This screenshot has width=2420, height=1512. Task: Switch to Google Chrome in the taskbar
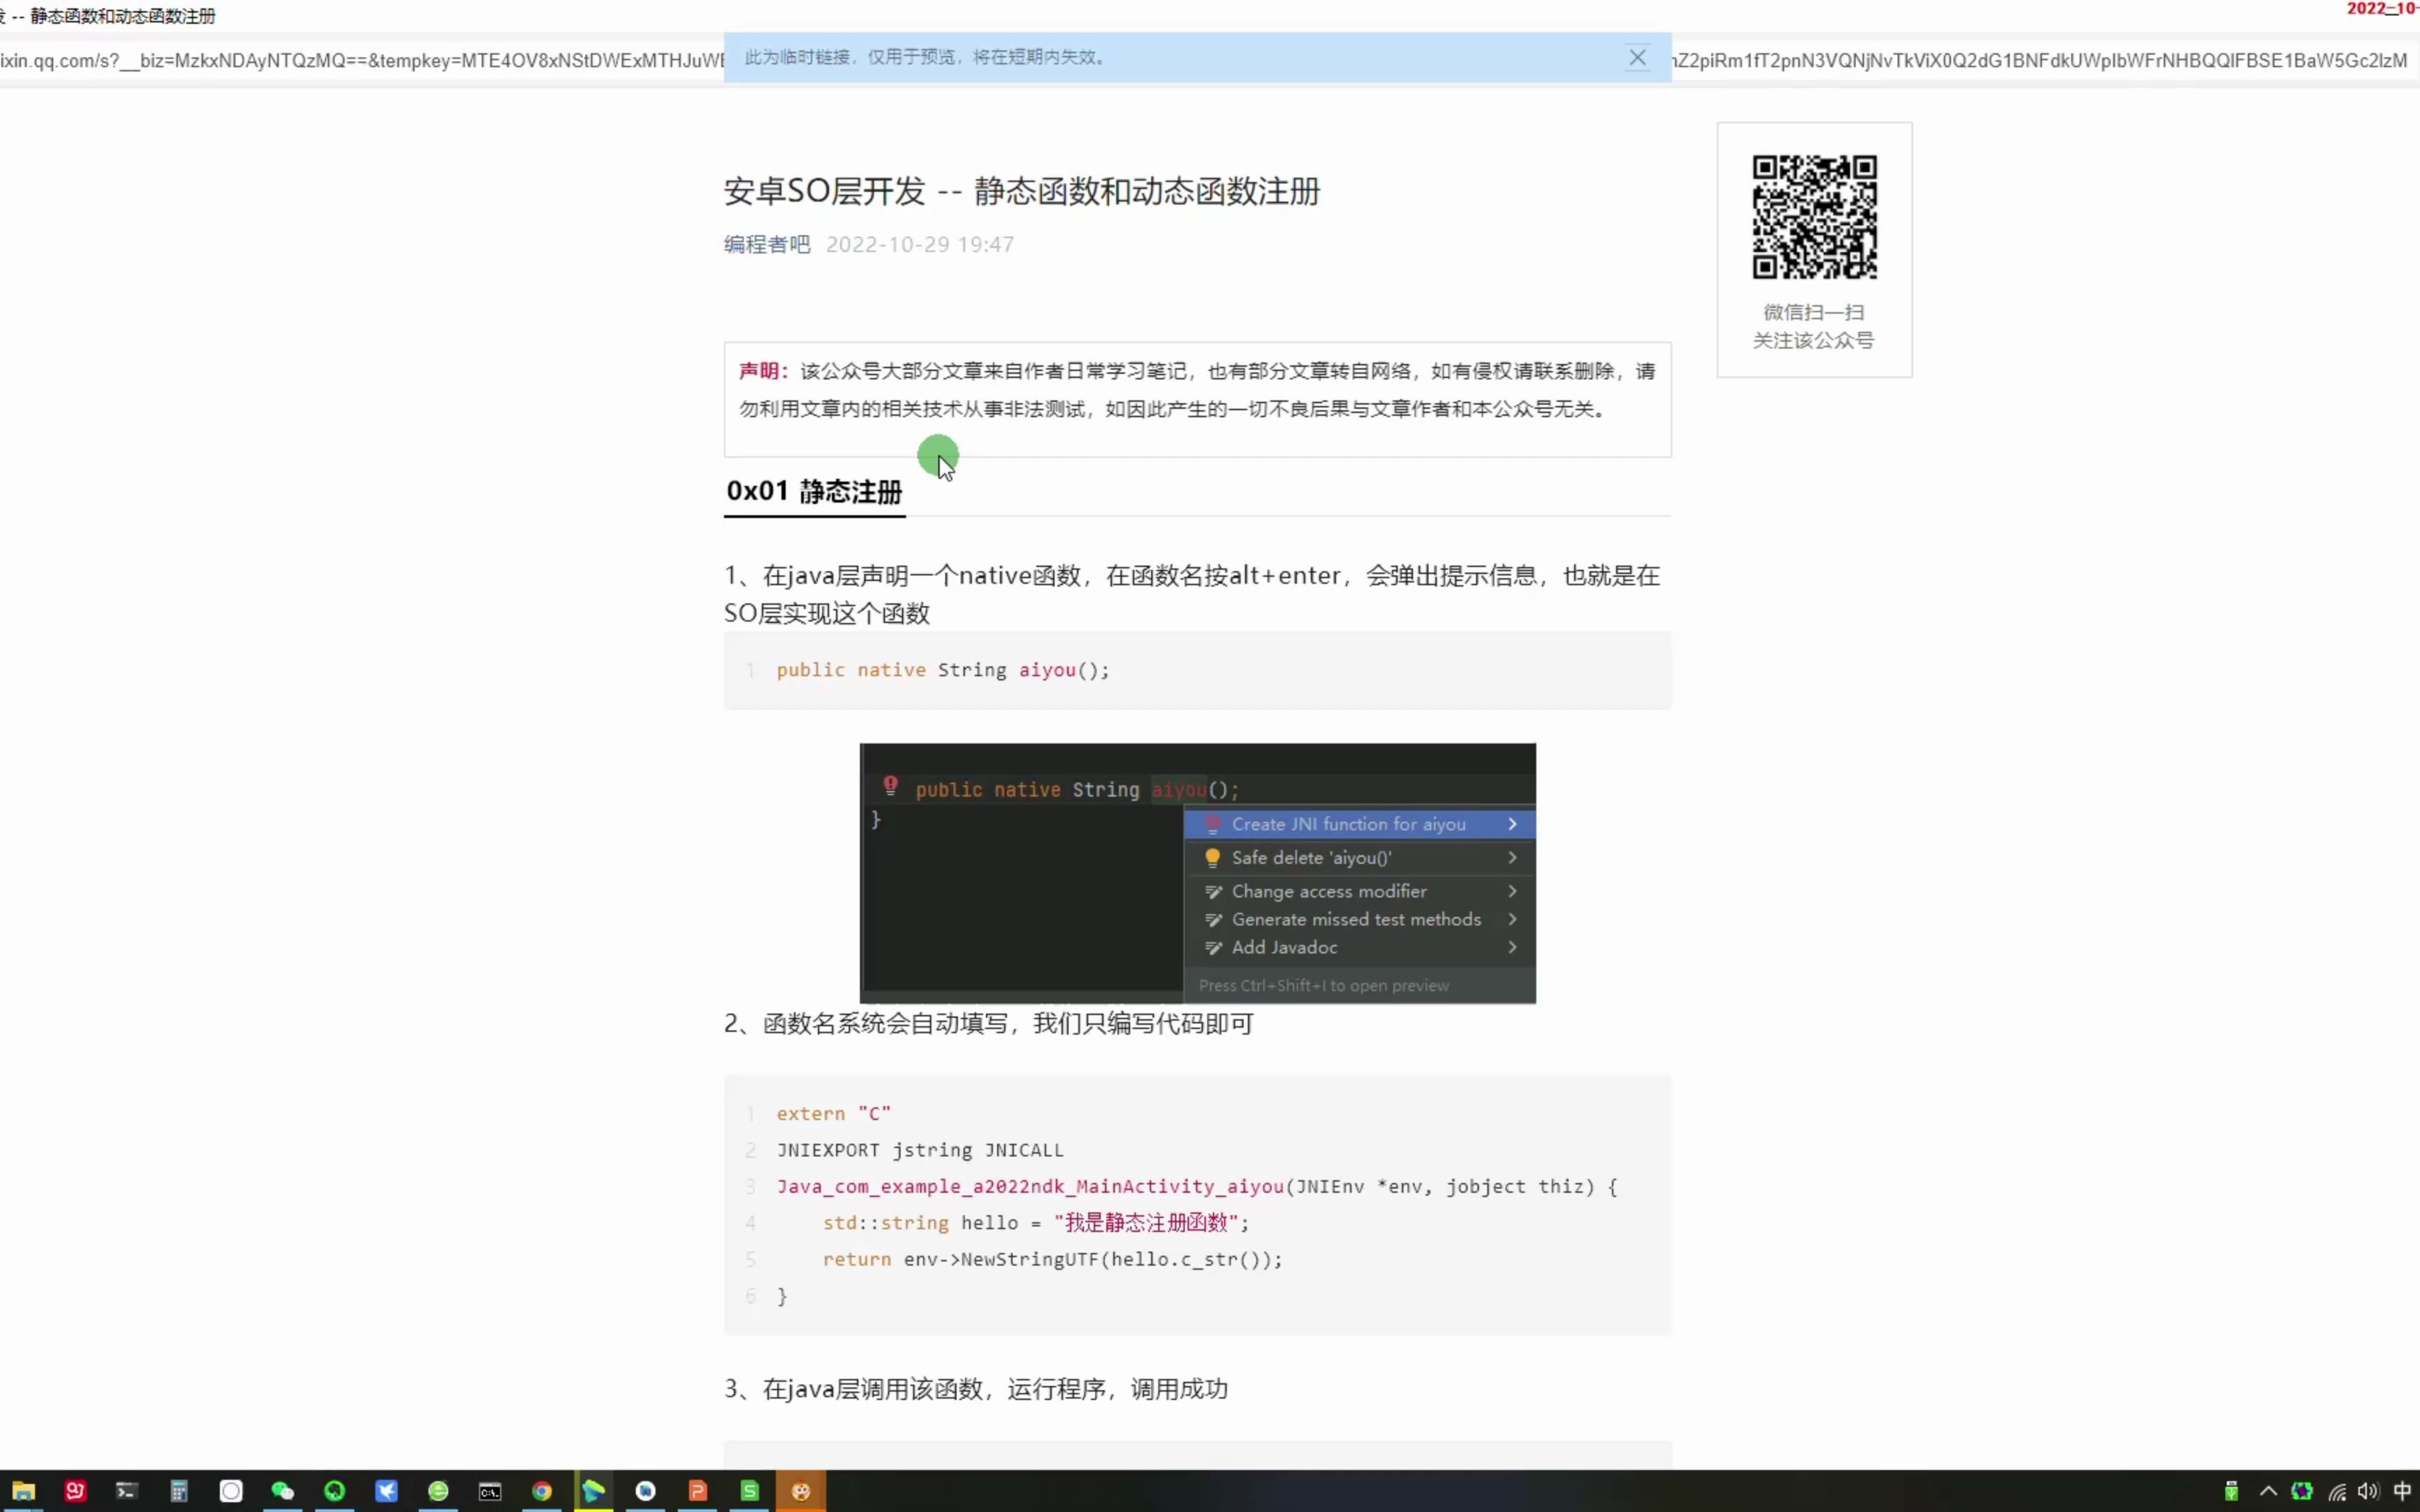pyautogui.click(x=542, y=1491)
